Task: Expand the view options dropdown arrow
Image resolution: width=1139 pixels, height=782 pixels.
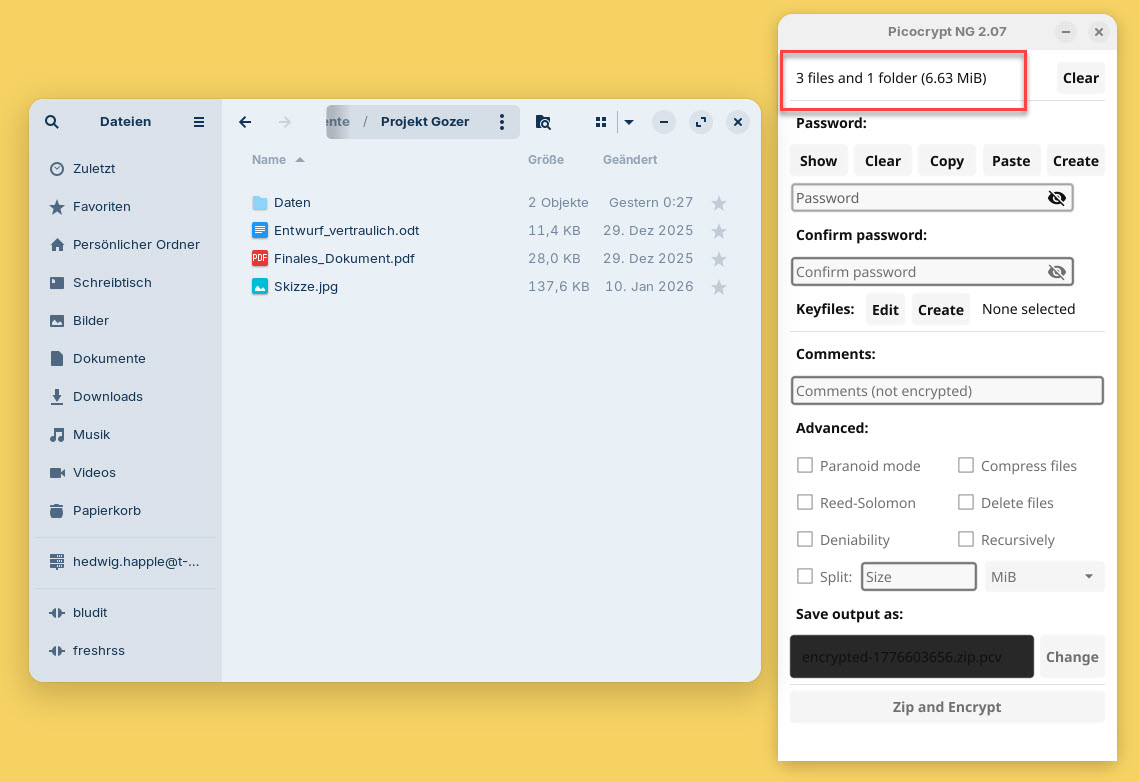Action: [629, 122]
